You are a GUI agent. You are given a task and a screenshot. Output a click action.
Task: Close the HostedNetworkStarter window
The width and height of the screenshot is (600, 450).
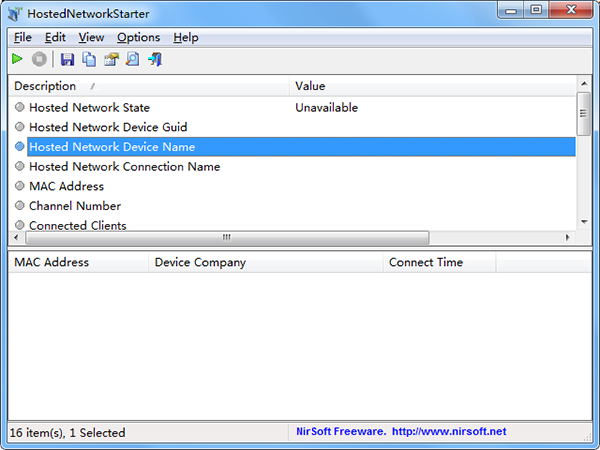571,10
